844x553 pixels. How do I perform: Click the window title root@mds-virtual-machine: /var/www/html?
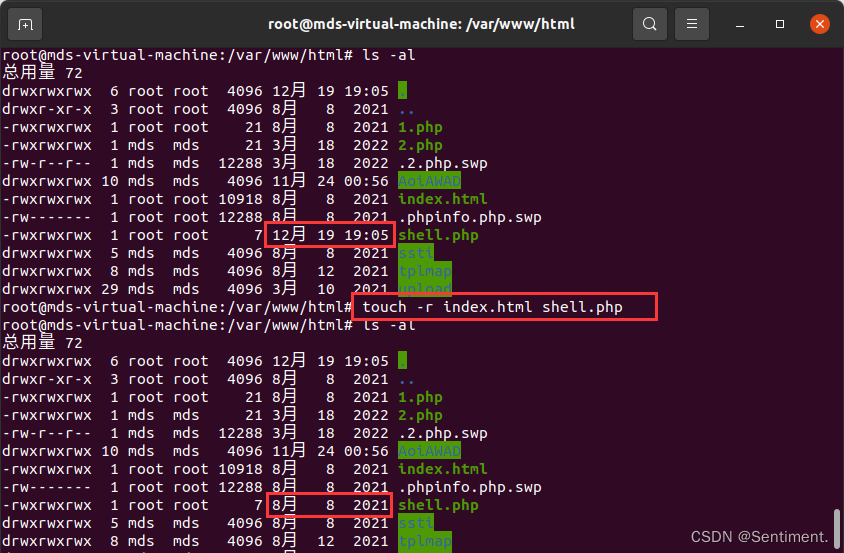(x=421, y=24)
